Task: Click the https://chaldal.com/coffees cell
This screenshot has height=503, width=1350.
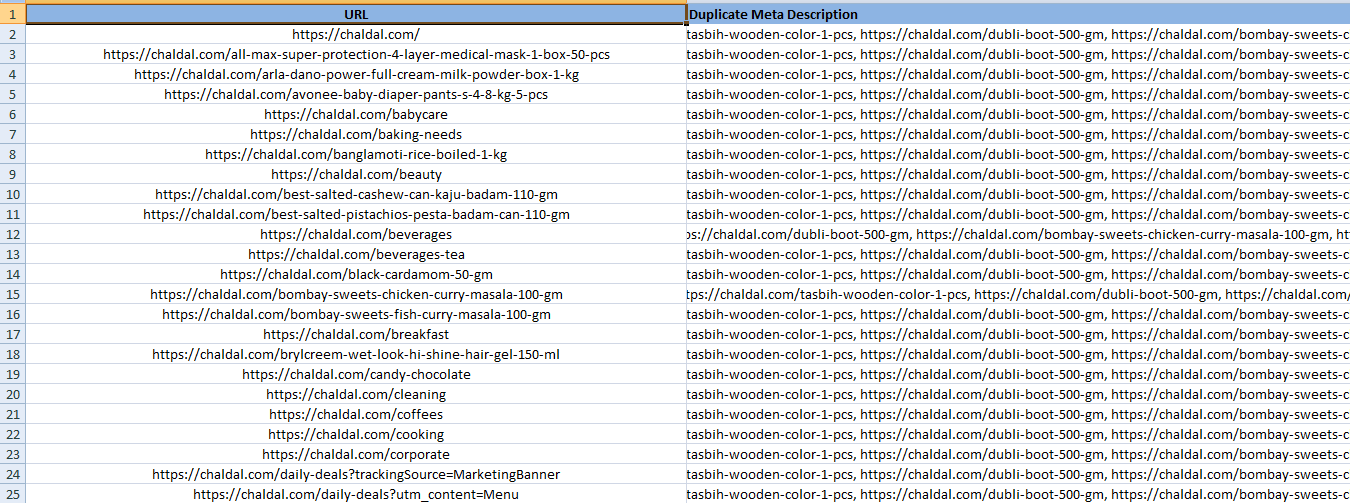Action: [x=356, y=414]
